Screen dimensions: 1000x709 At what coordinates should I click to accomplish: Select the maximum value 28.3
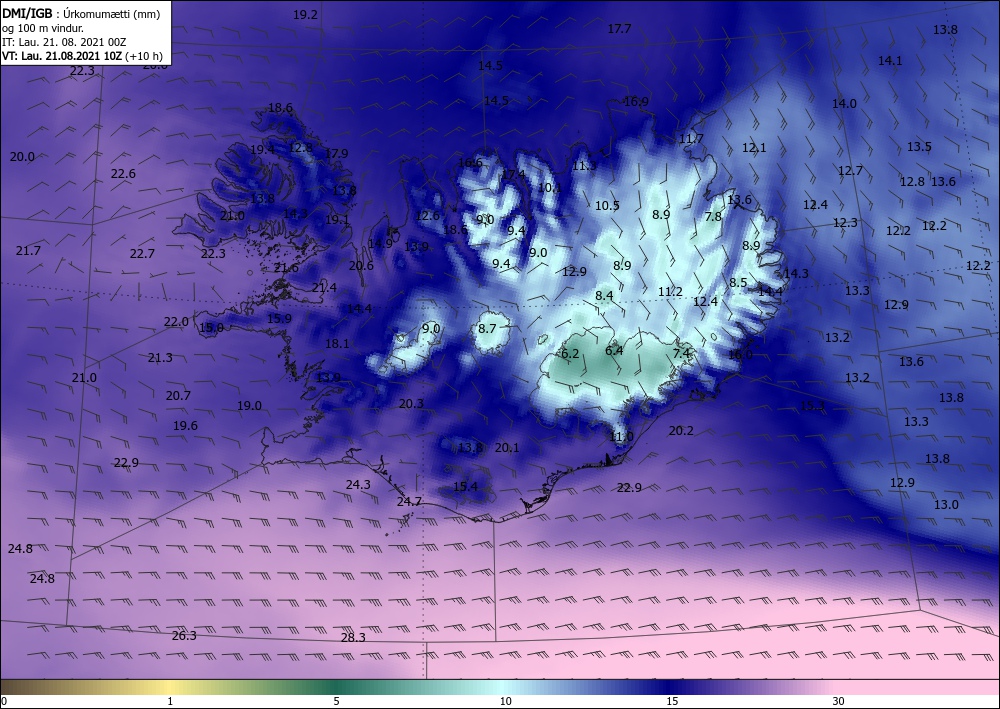(x=353, y=637)
